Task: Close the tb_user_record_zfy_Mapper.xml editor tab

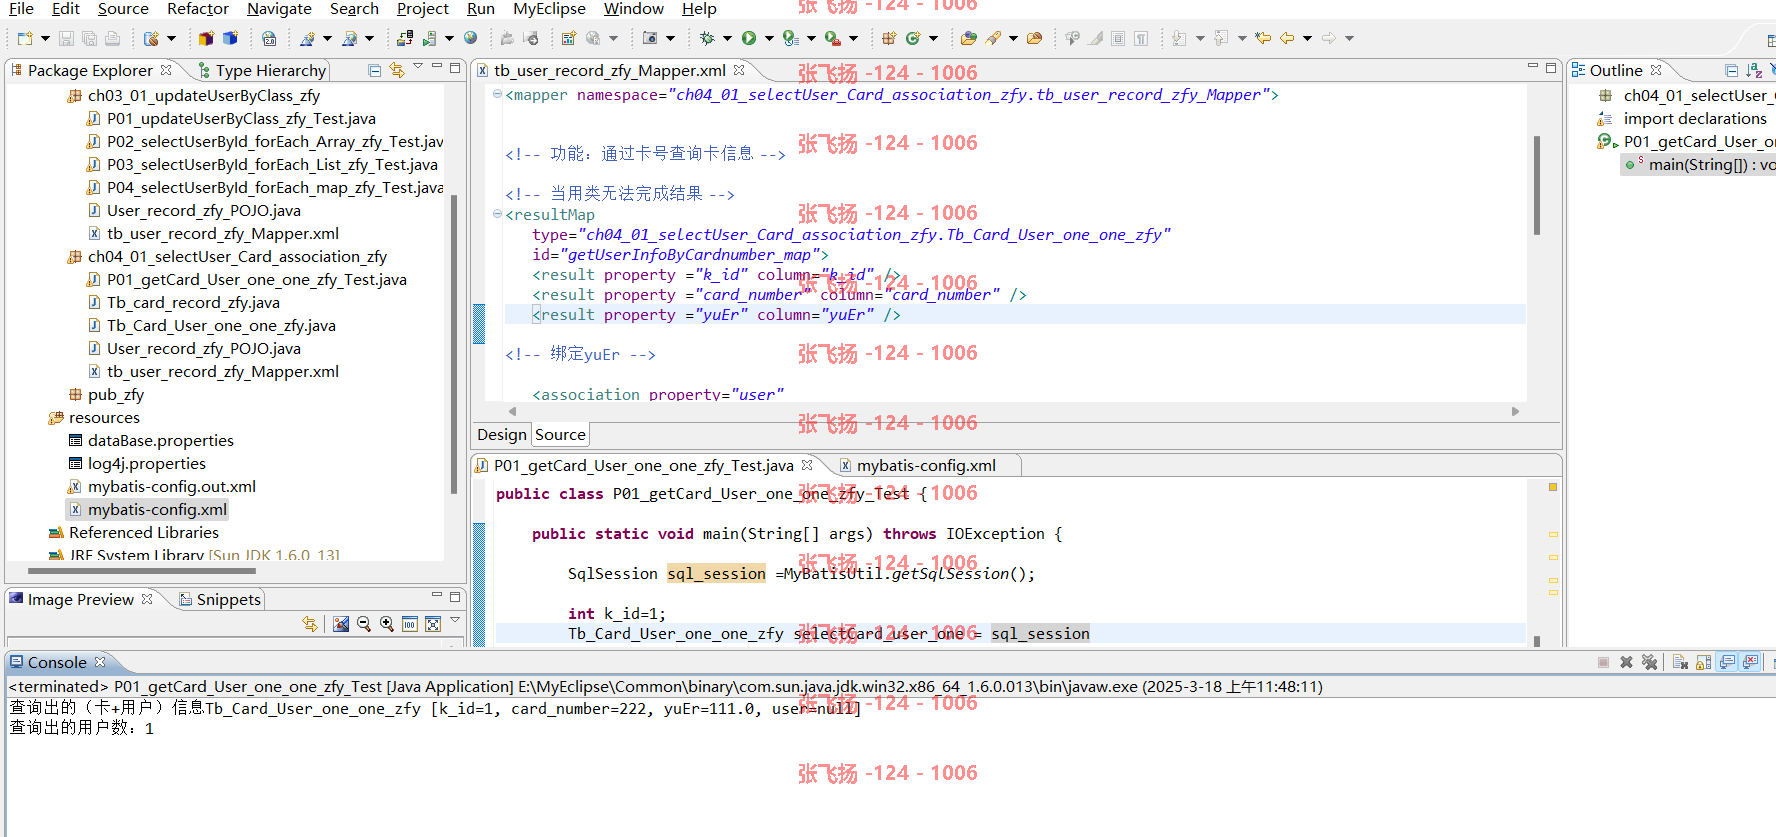Action: (739, 70)
